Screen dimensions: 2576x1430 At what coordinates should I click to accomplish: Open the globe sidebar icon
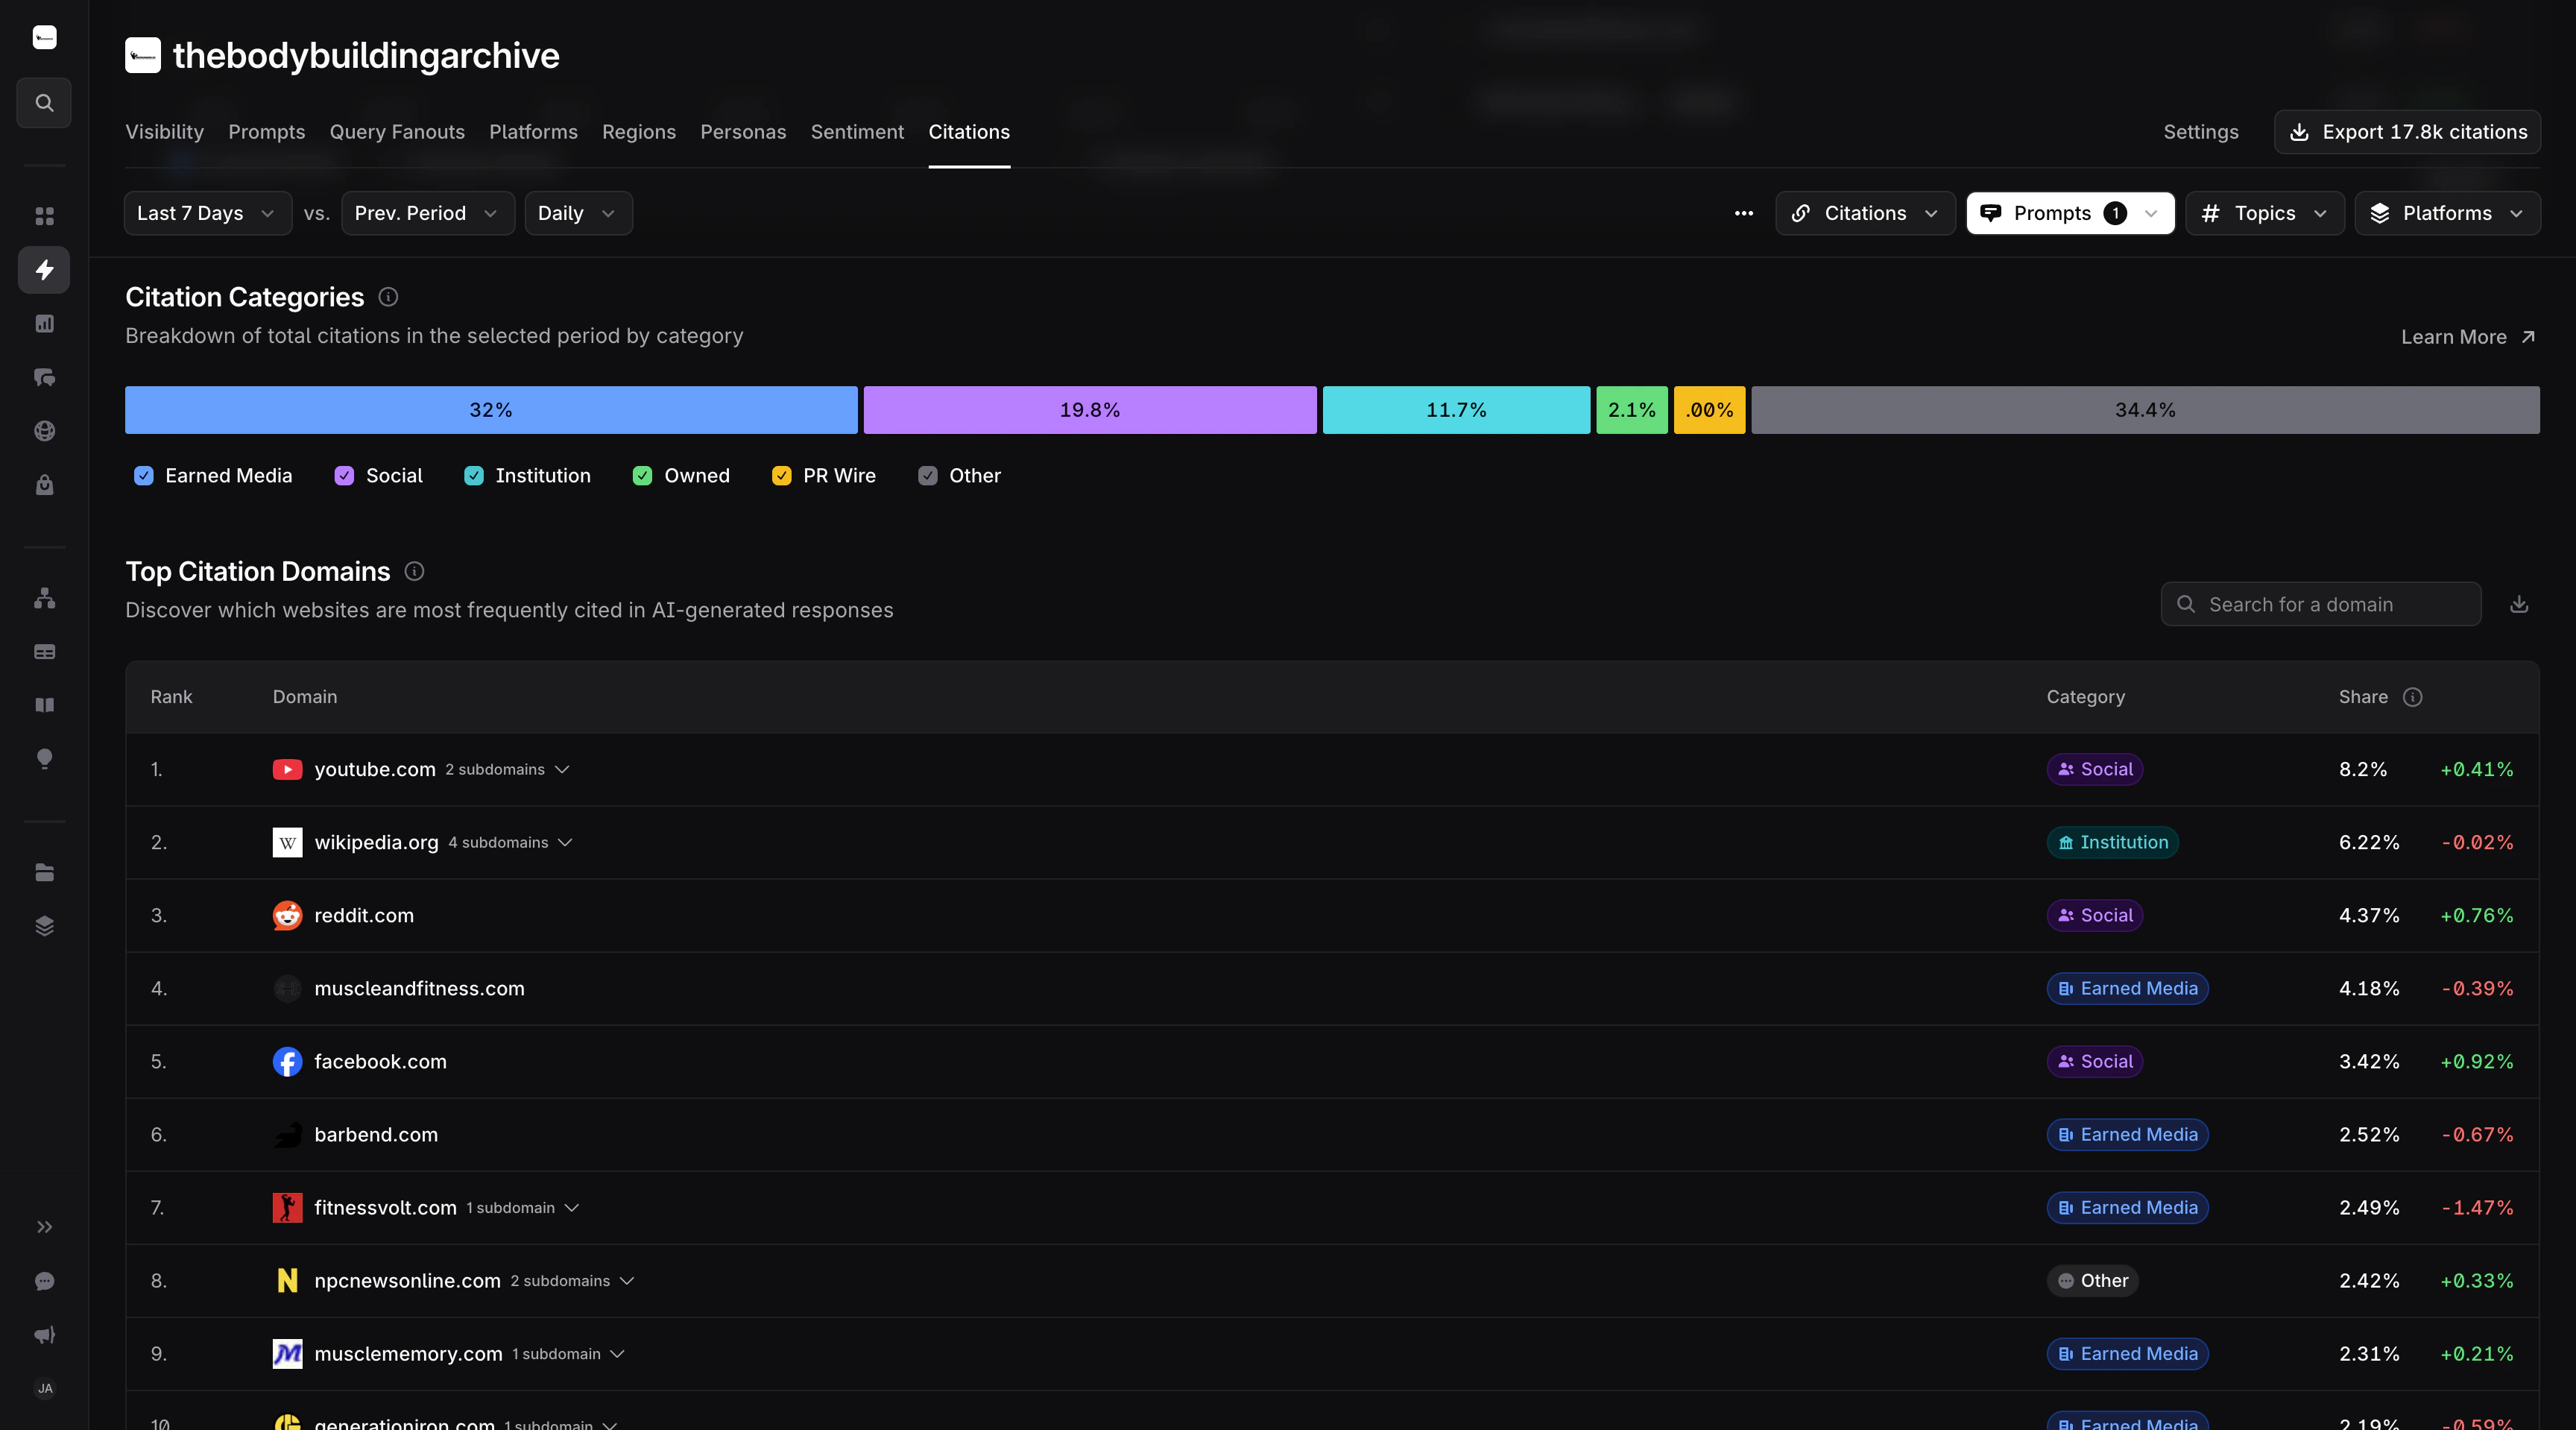pyautogui.click(x=44, y=431)
